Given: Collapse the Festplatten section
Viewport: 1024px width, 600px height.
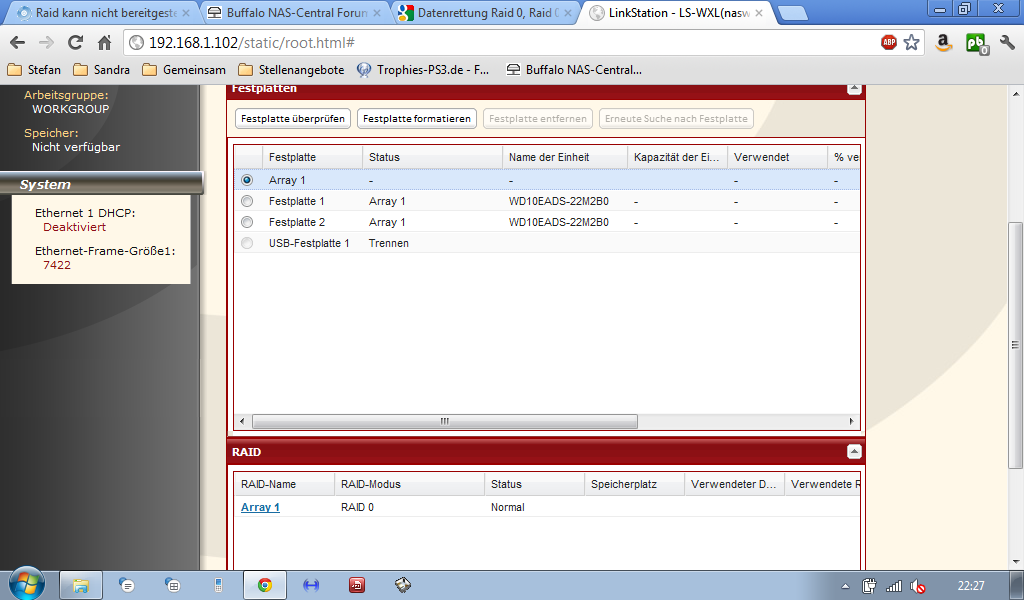Looking at the screenshot, I should tap(853, 88).
